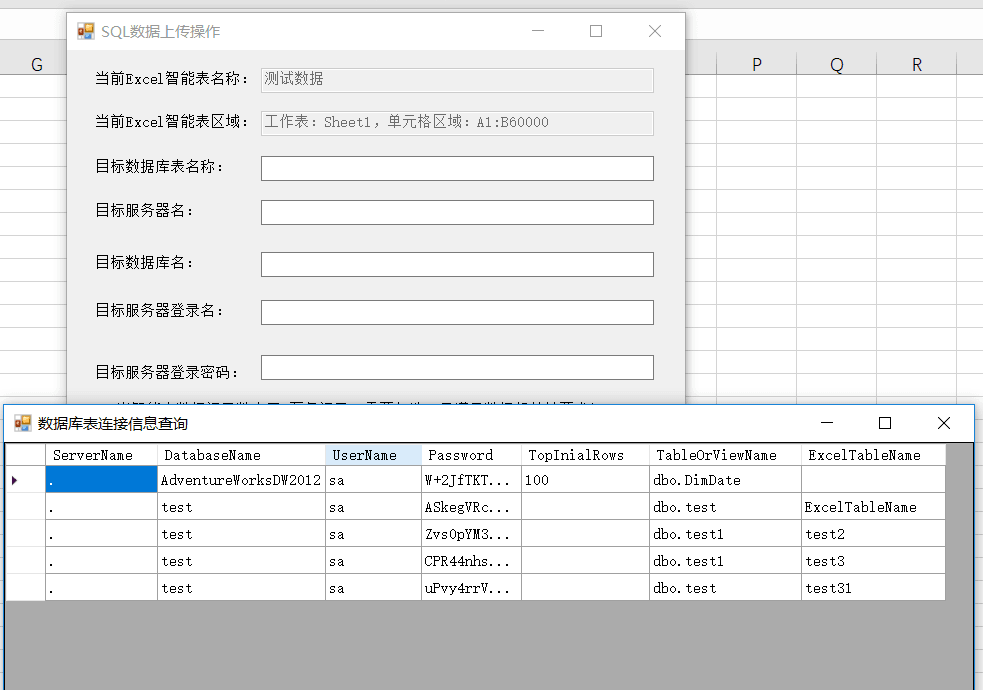Select the uPvy4rrV... password cell

coord(471,588)
